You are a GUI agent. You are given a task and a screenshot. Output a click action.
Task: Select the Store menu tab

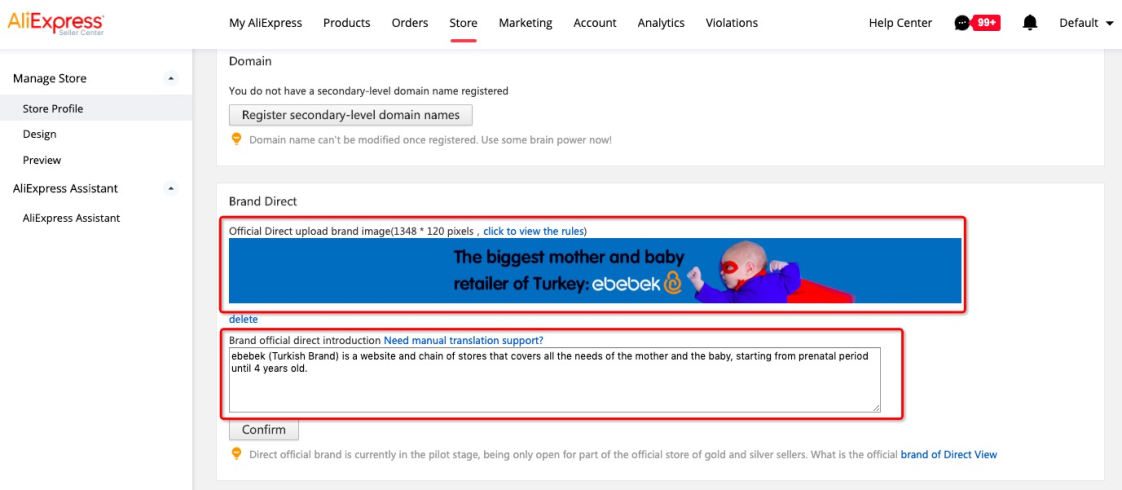click(x=463, y=23)
